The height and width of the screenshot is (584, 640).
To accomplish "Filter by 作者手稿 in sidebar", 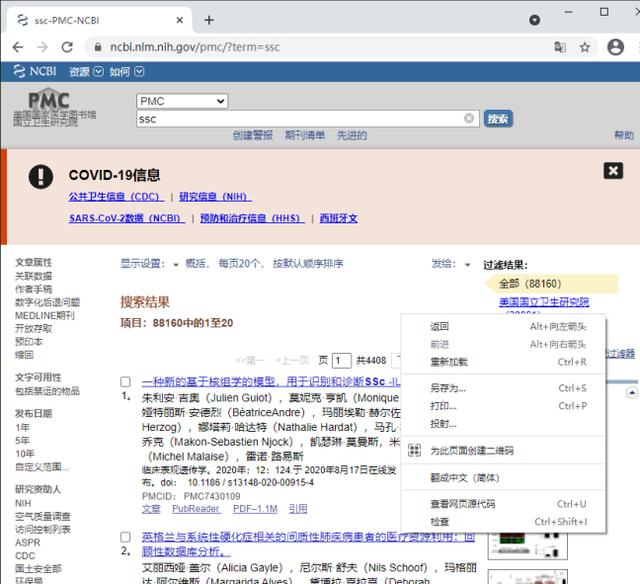I will tap(33, 289).
